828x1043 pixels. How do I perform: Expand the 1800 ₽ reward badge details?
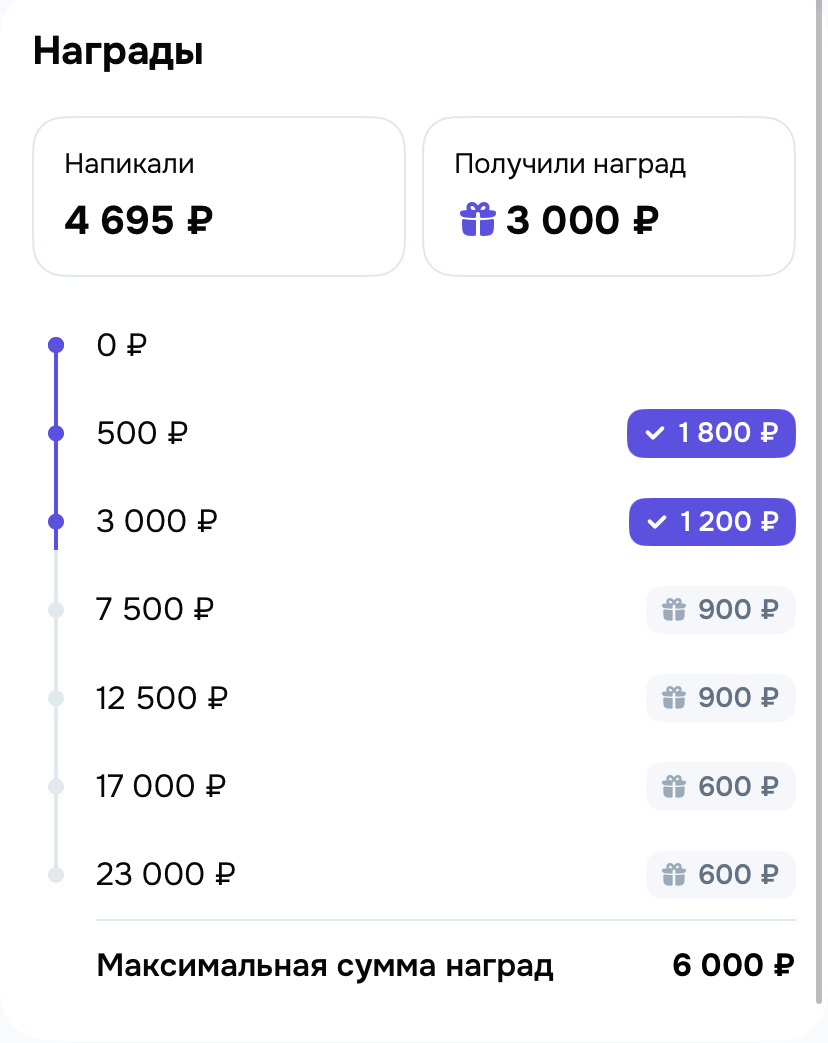click(x=711, y=433)
